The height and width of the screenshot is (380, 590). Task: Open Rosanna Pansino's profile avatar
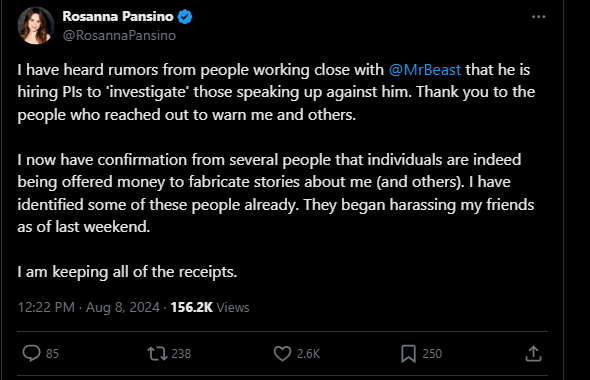36,26
